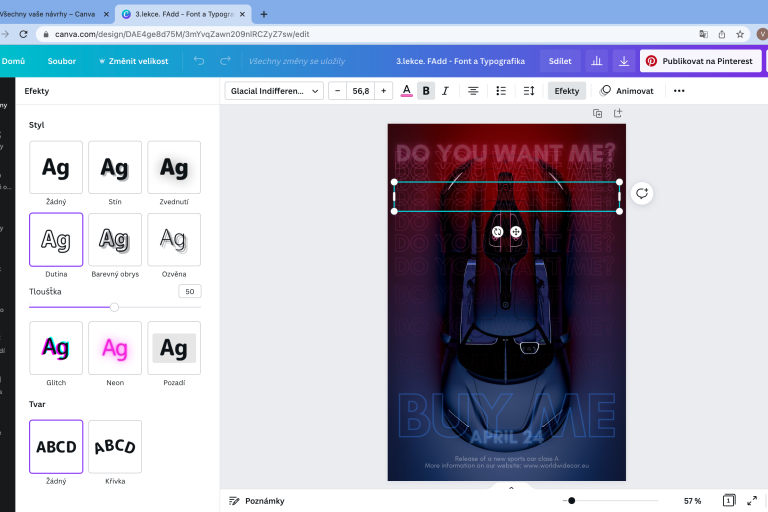The width and height of the screenshot is (768, 512).
Task: Toggle bold text formatting
Action: click(x=426, y=91)
